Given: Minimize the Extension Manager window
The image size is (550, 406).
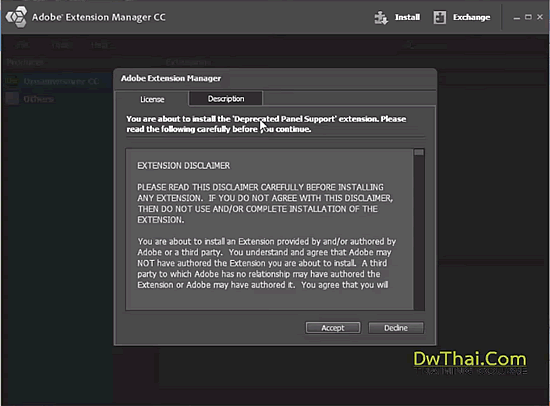Looking at the screenshot, I should (517, 18).
